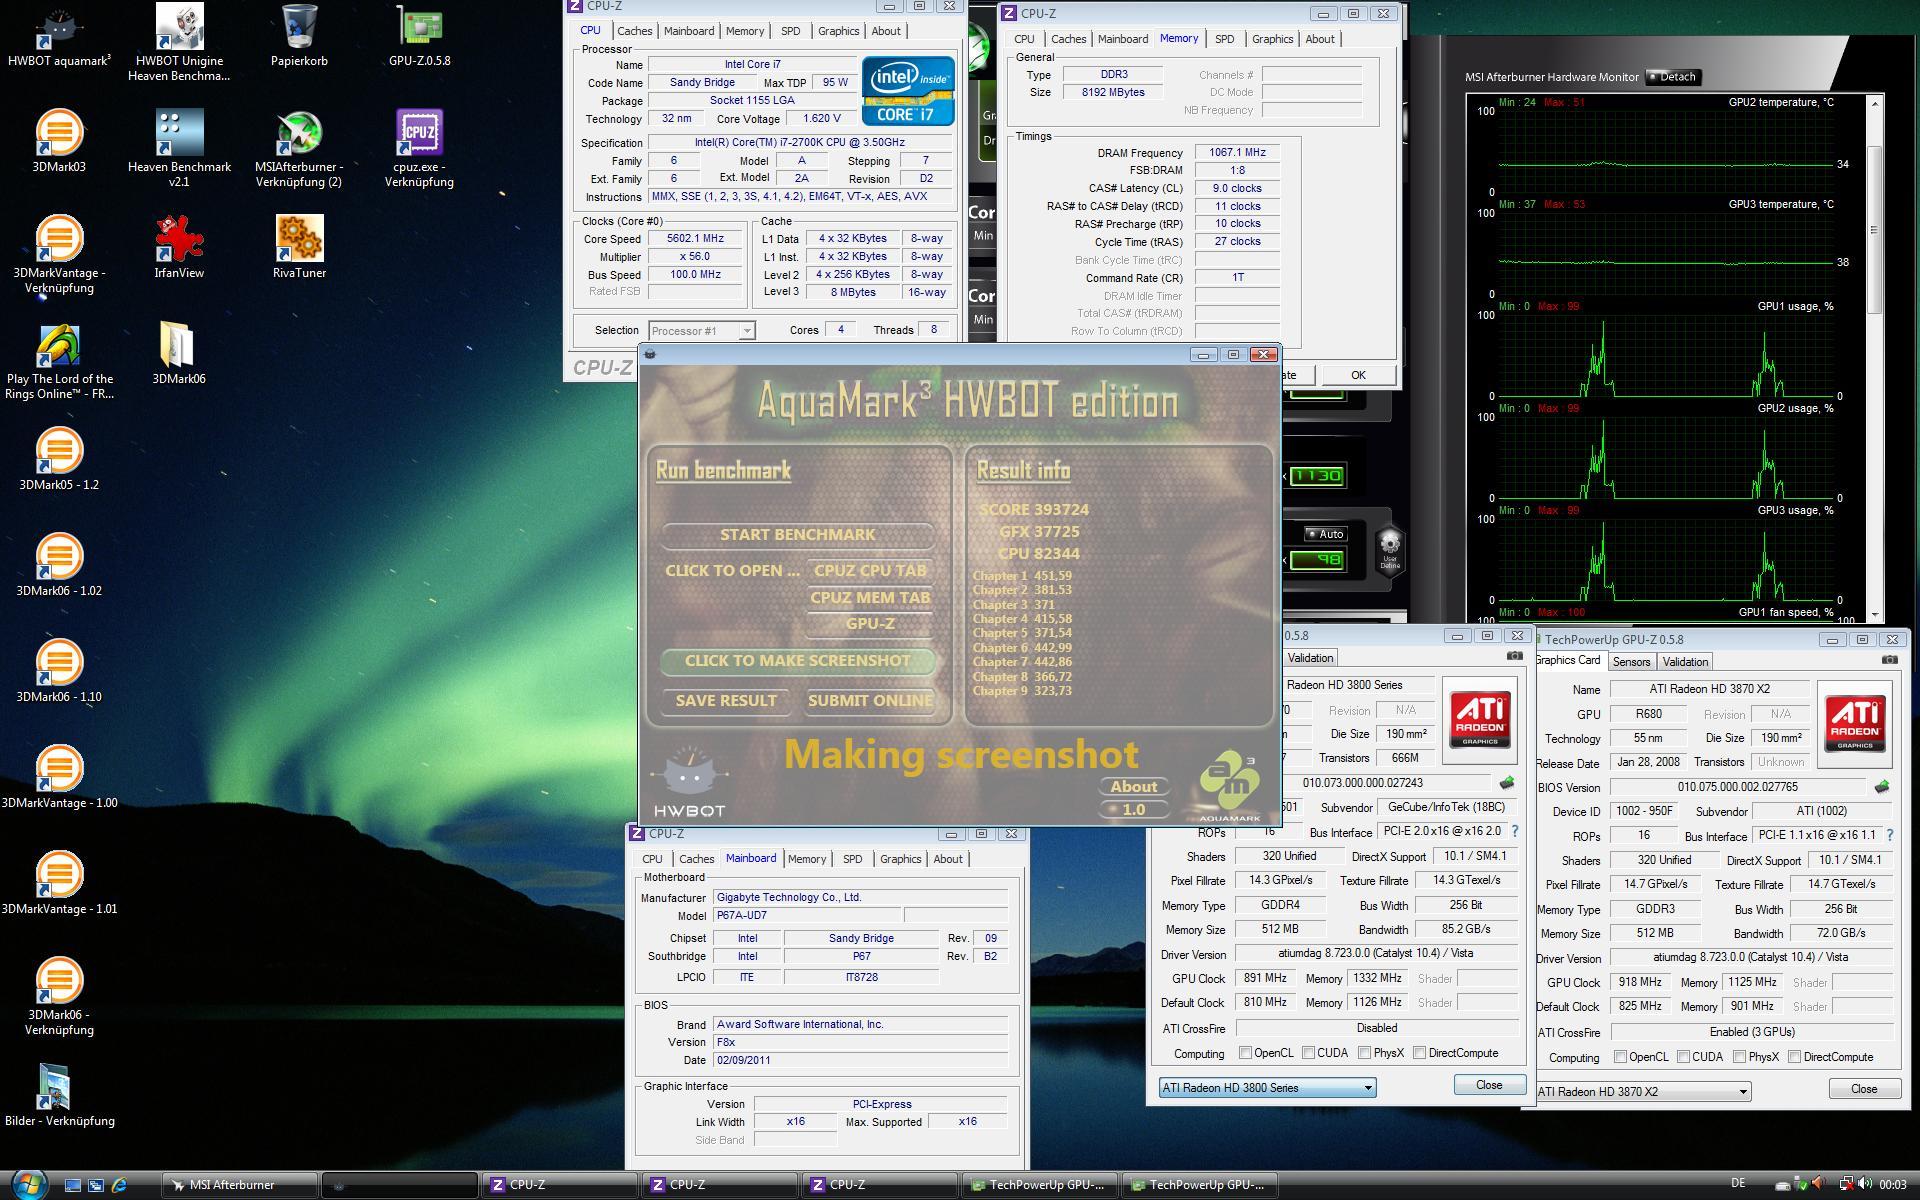Launch cpuz.exe Verknüpfung desktop shortcut
The height and width of the screenshot is (1200, 1920).
(x=419, y=148)
